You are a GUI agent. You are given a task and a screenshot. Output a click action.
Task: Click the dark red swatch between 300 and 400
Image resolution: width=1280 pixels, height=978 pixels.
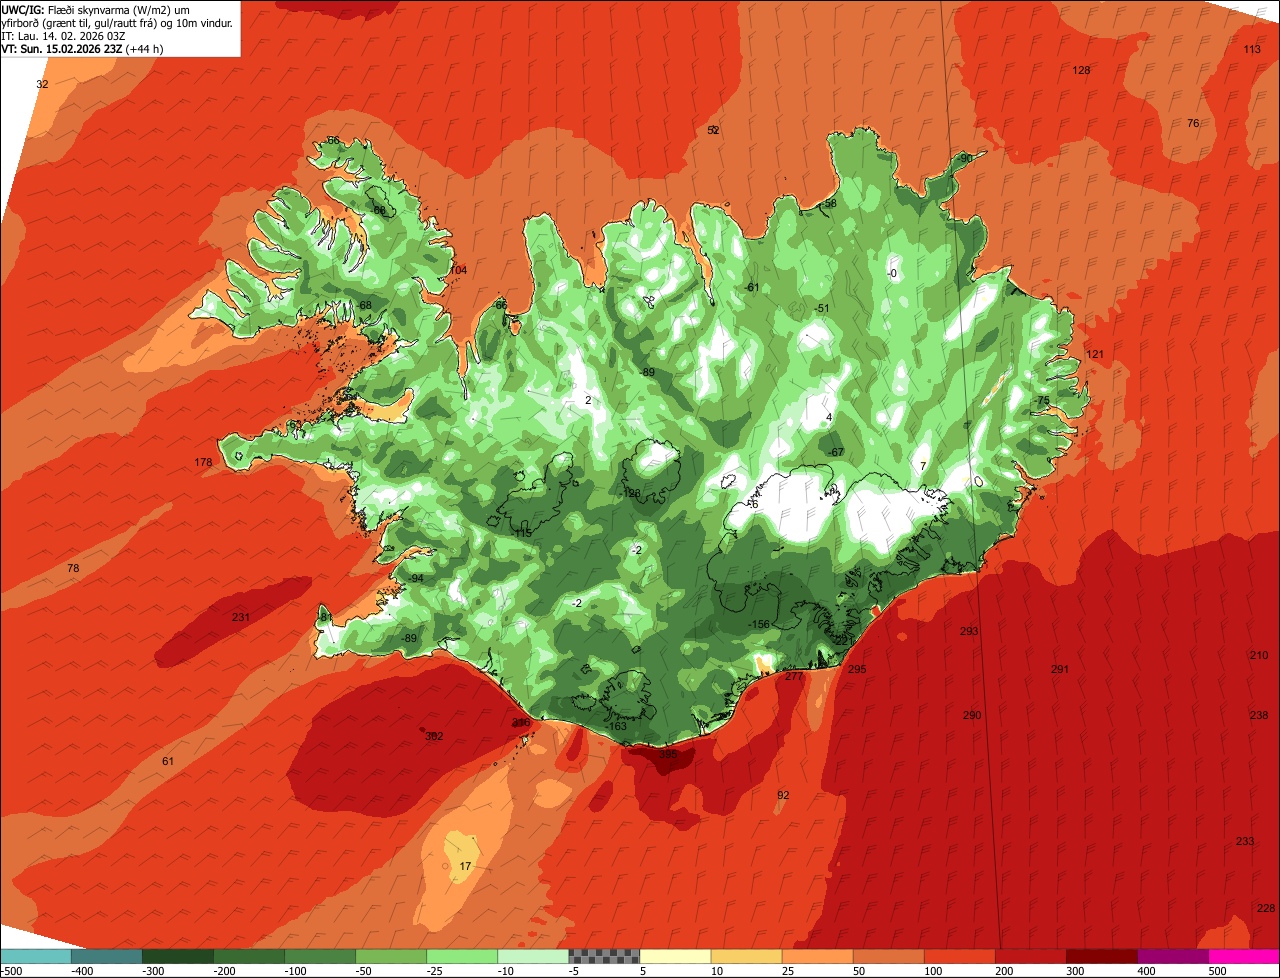(1102, 956)
